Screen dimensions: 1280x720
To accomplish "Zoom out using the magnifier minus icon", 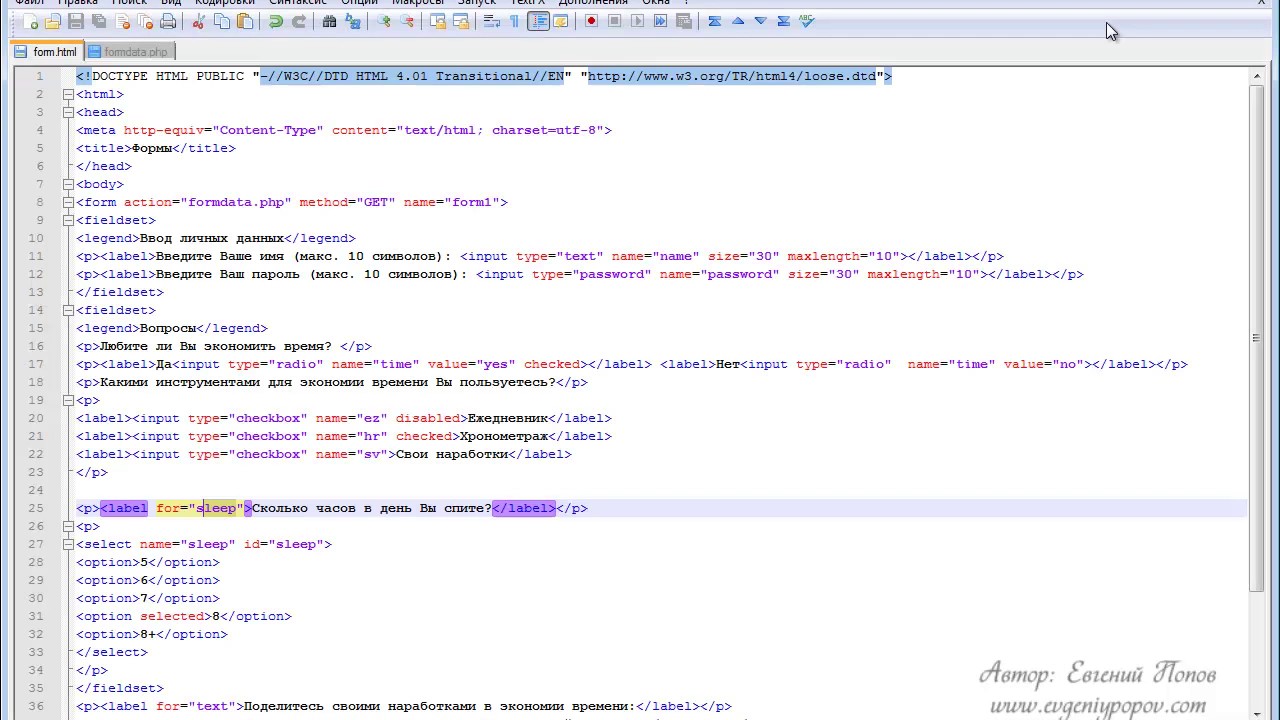I will 407,21.
